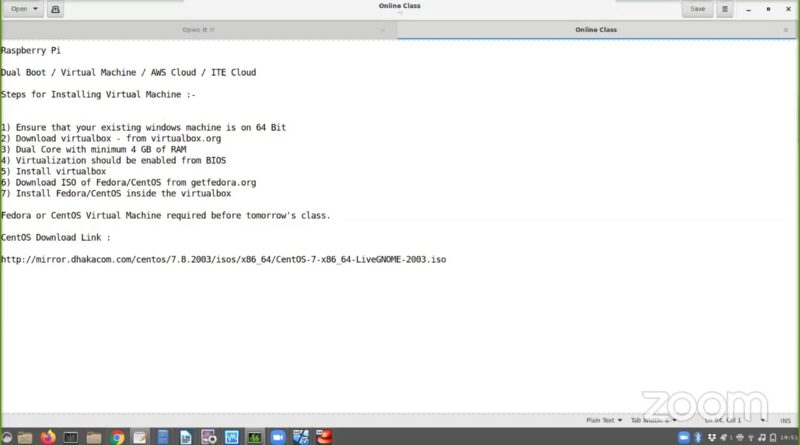
Task: Click the 'Download virtualbox - from virtualbox.org' line
Action: coord(111,138)
